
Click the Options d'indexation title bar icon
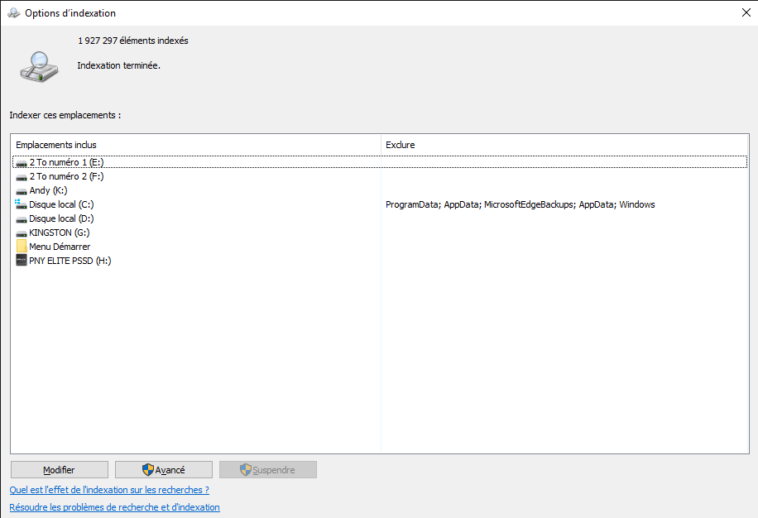point(14,13)
